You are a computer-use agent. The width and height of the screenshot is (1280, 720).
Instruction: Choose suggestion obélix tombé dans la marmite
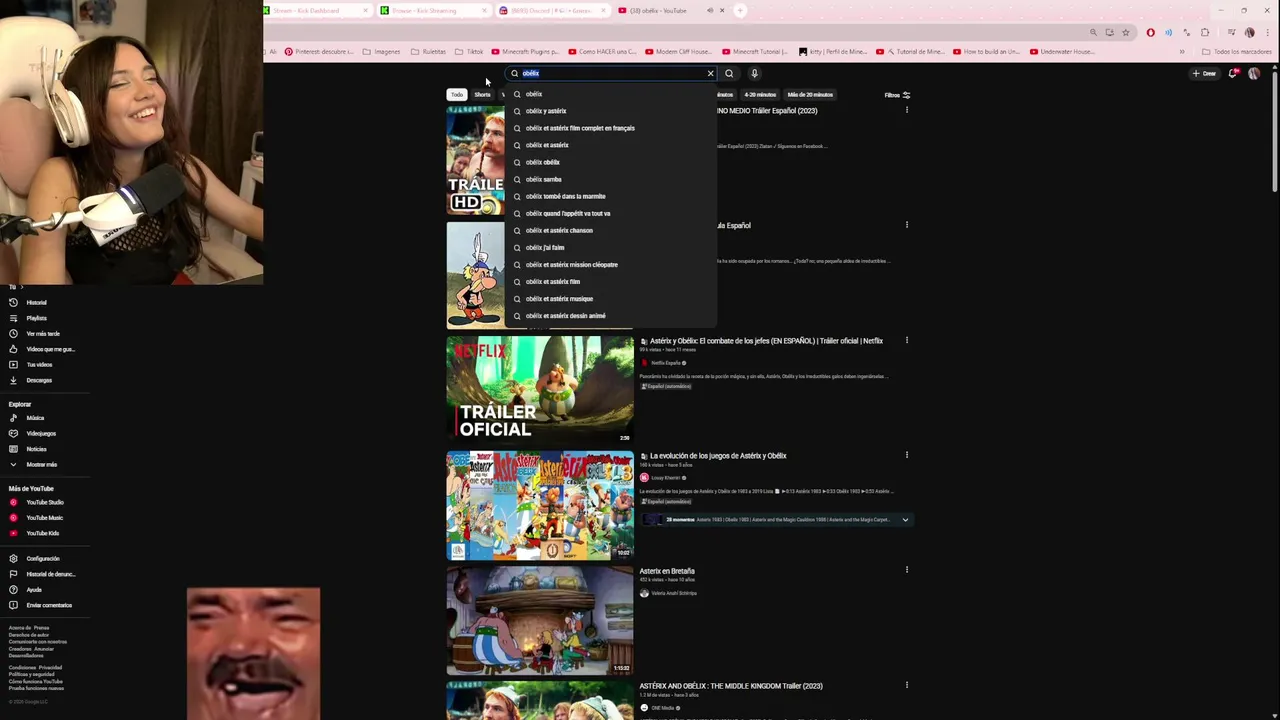click(610, 196)
